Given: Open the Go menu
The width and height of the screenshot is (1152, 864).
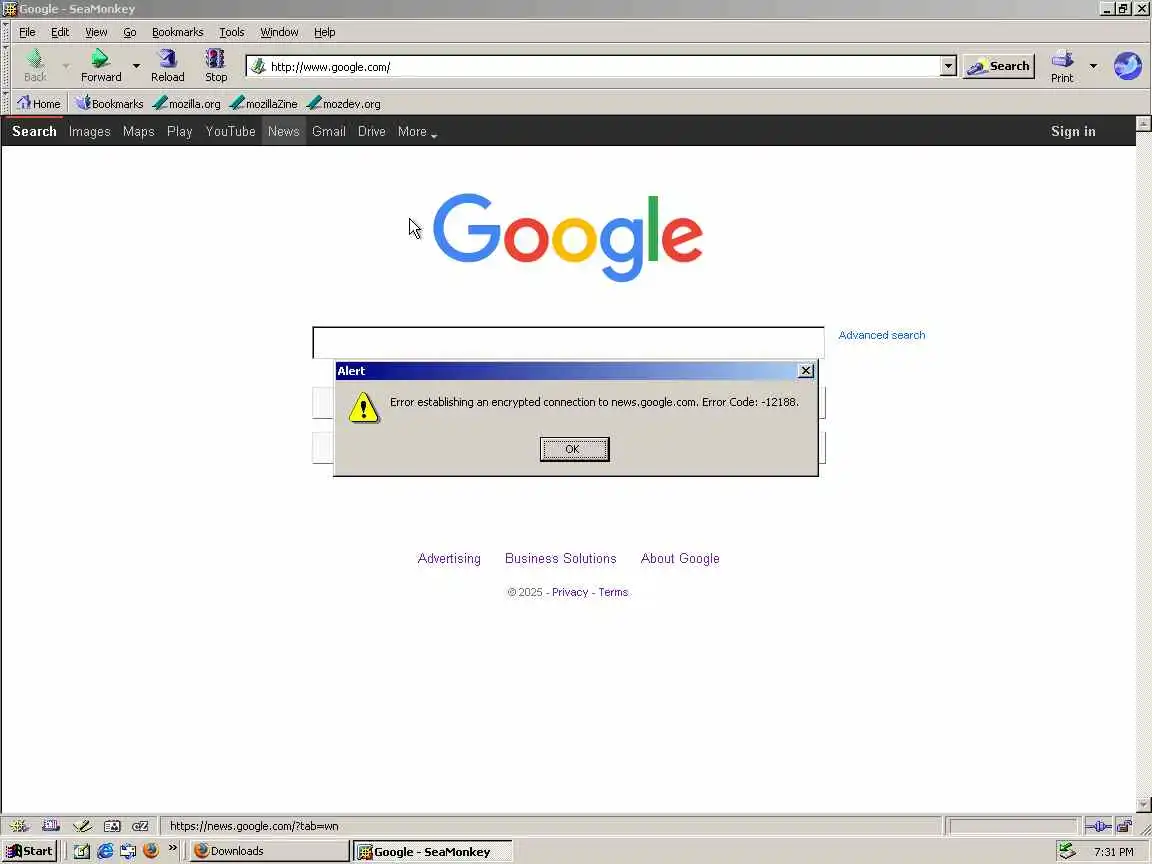Looking at the screenshot, I should click(130, 32).
